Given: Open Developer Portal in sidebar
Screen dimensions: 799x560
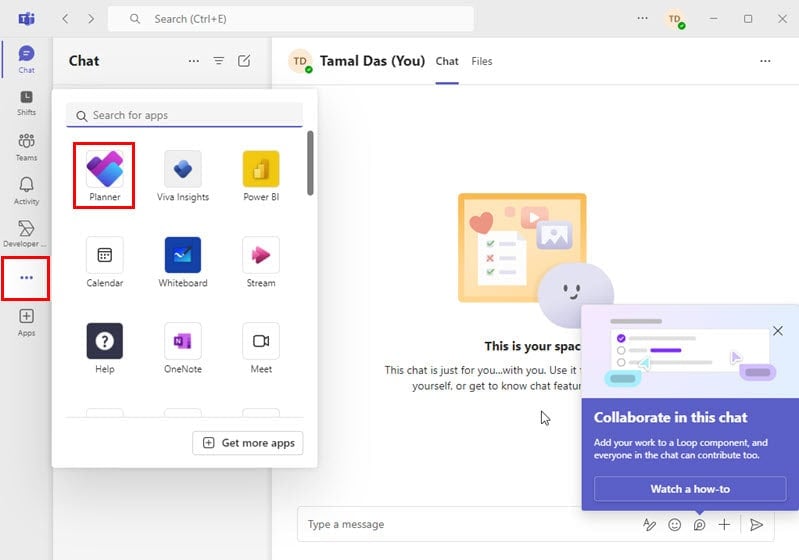Looking at the screenshot, I should 25,234.
